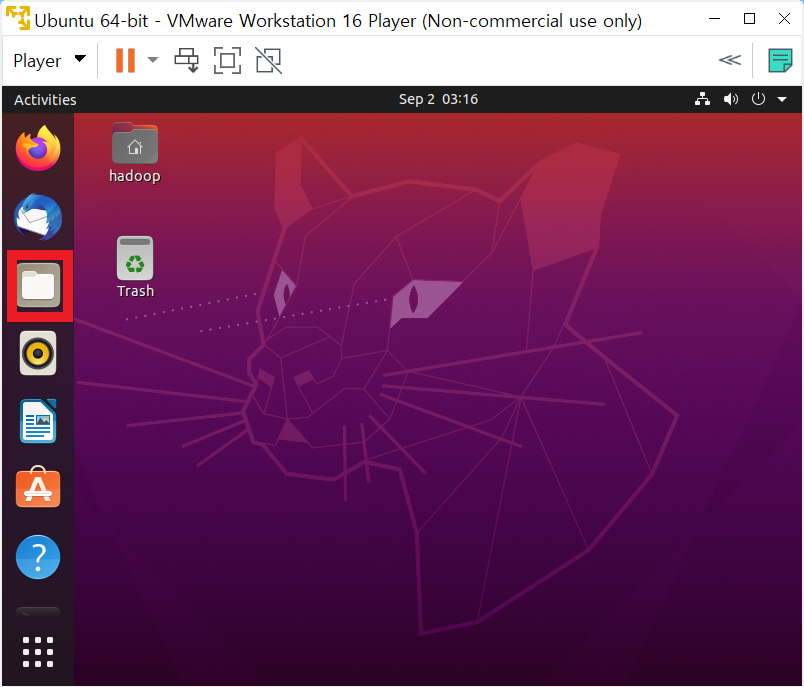Close the VMware Player window
This screenshot has width=804, height=687.
[x=784, y=19]
